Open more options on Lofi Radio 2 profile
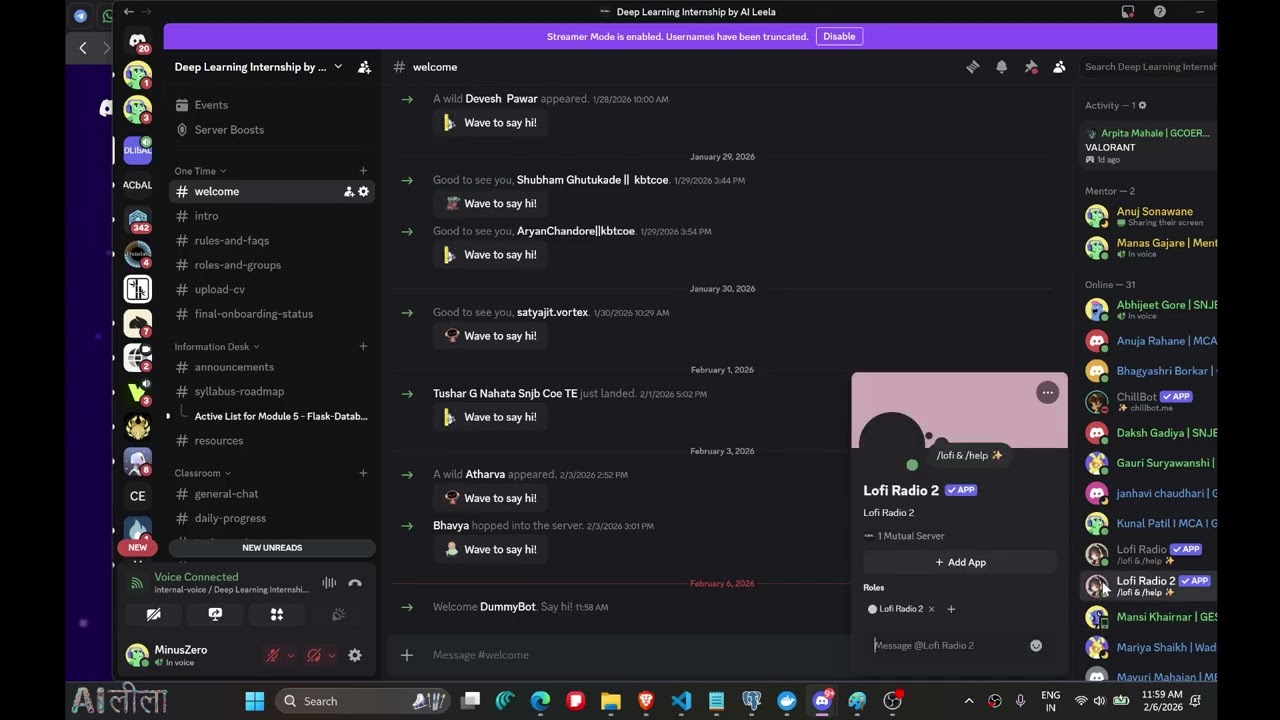The width and height of the screenshot is (1280, 720). click(x=1047, y=393)
